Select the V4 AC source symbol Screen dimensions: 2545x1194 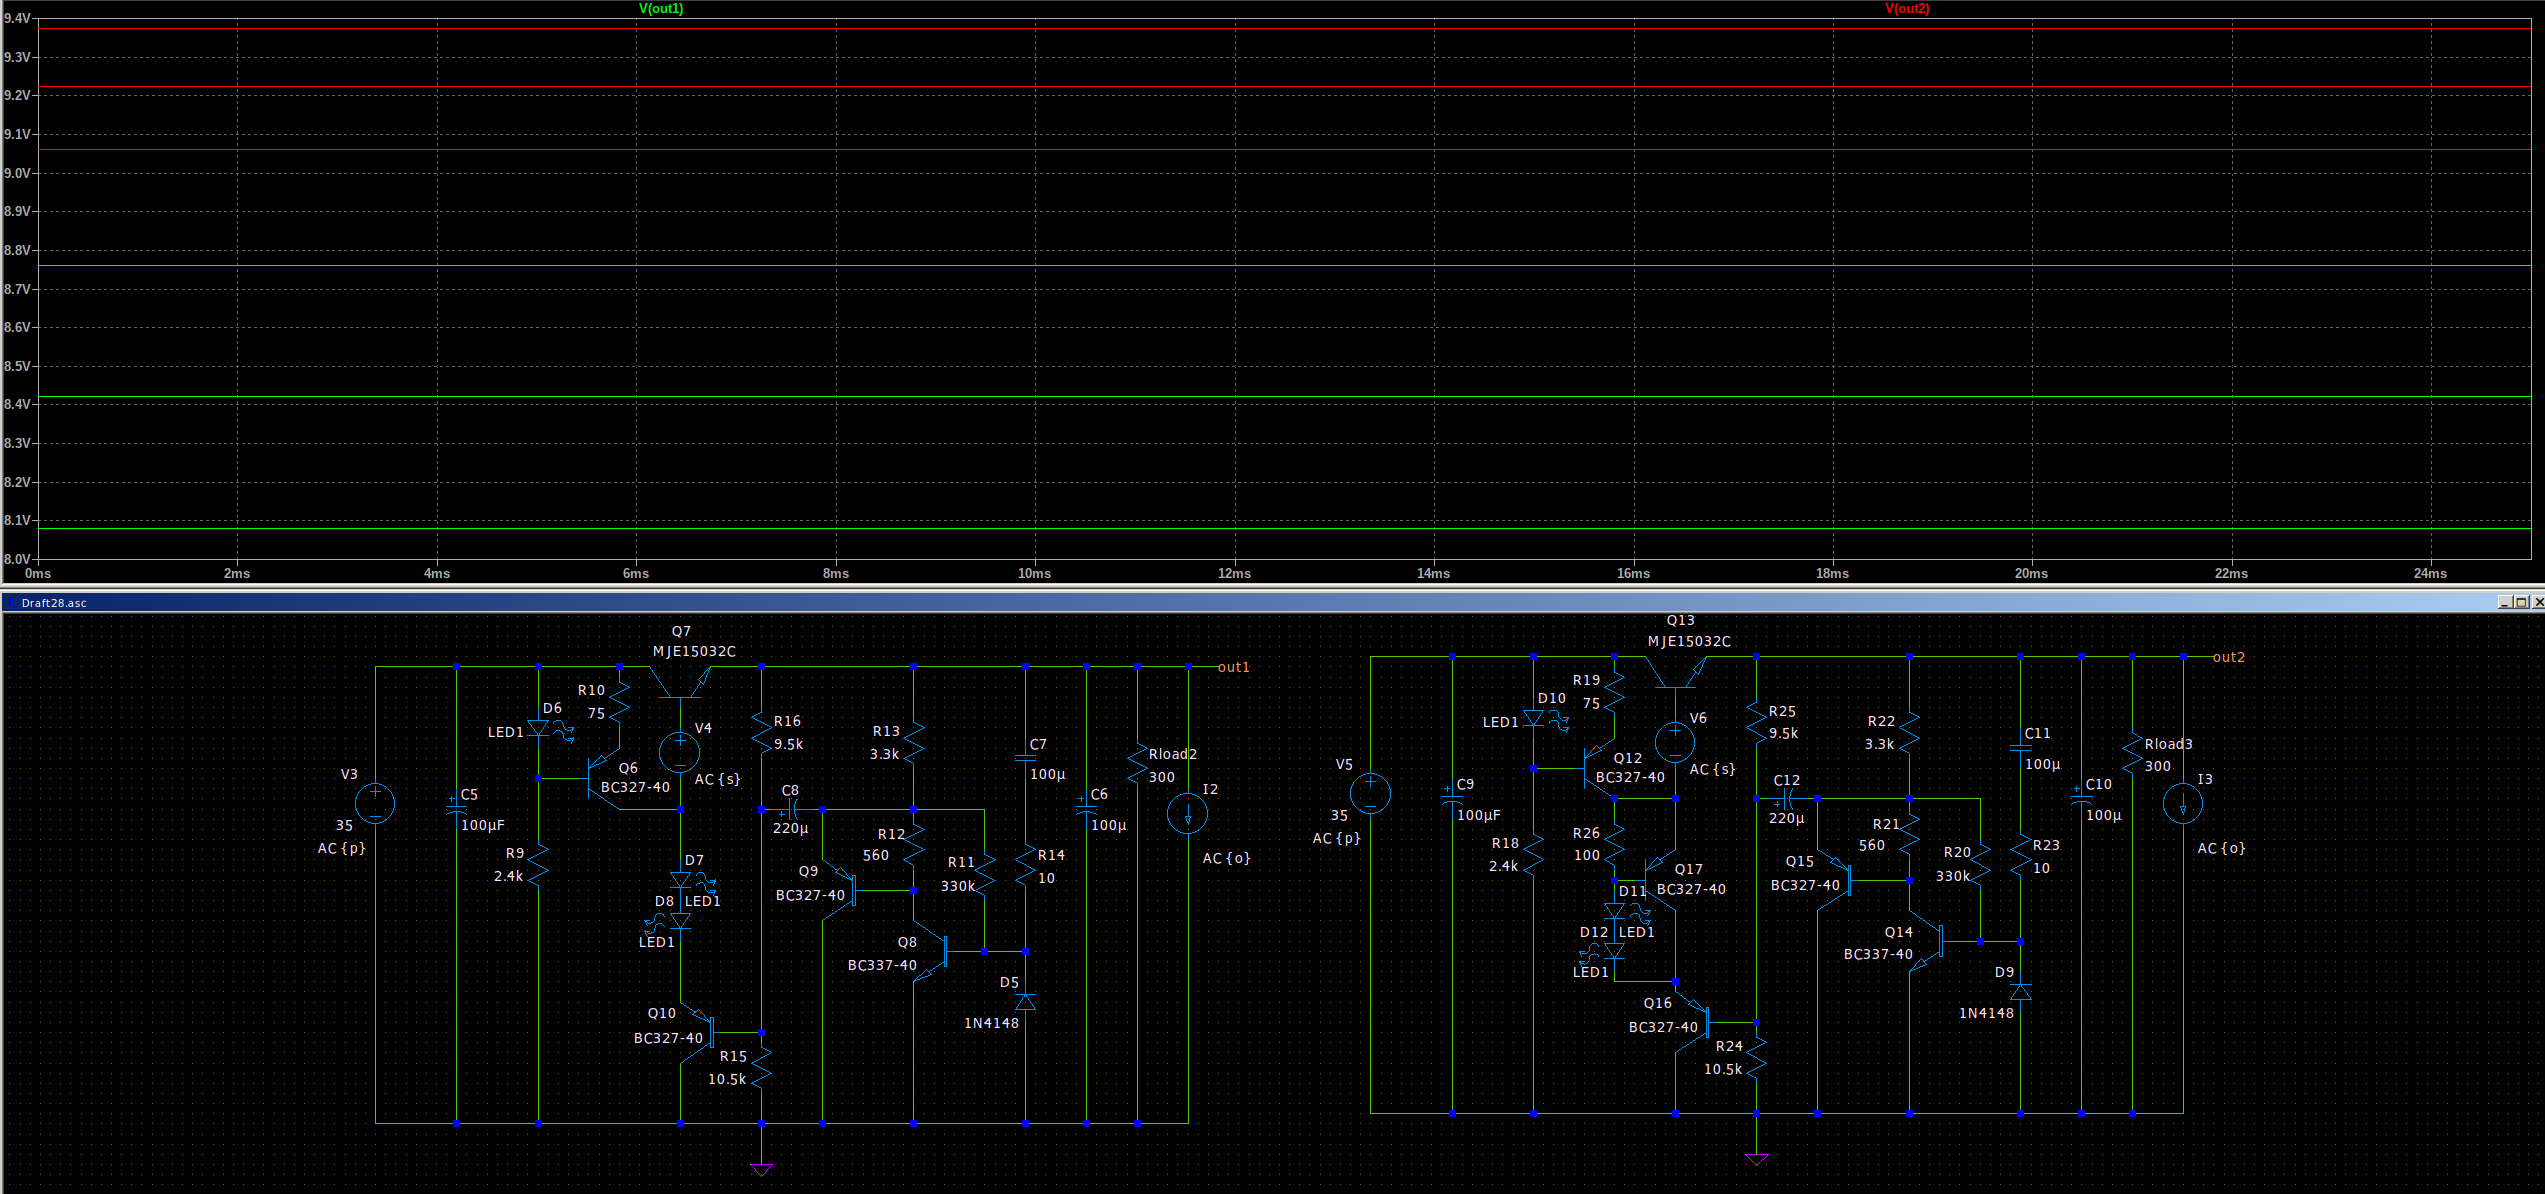click(680, 752)
